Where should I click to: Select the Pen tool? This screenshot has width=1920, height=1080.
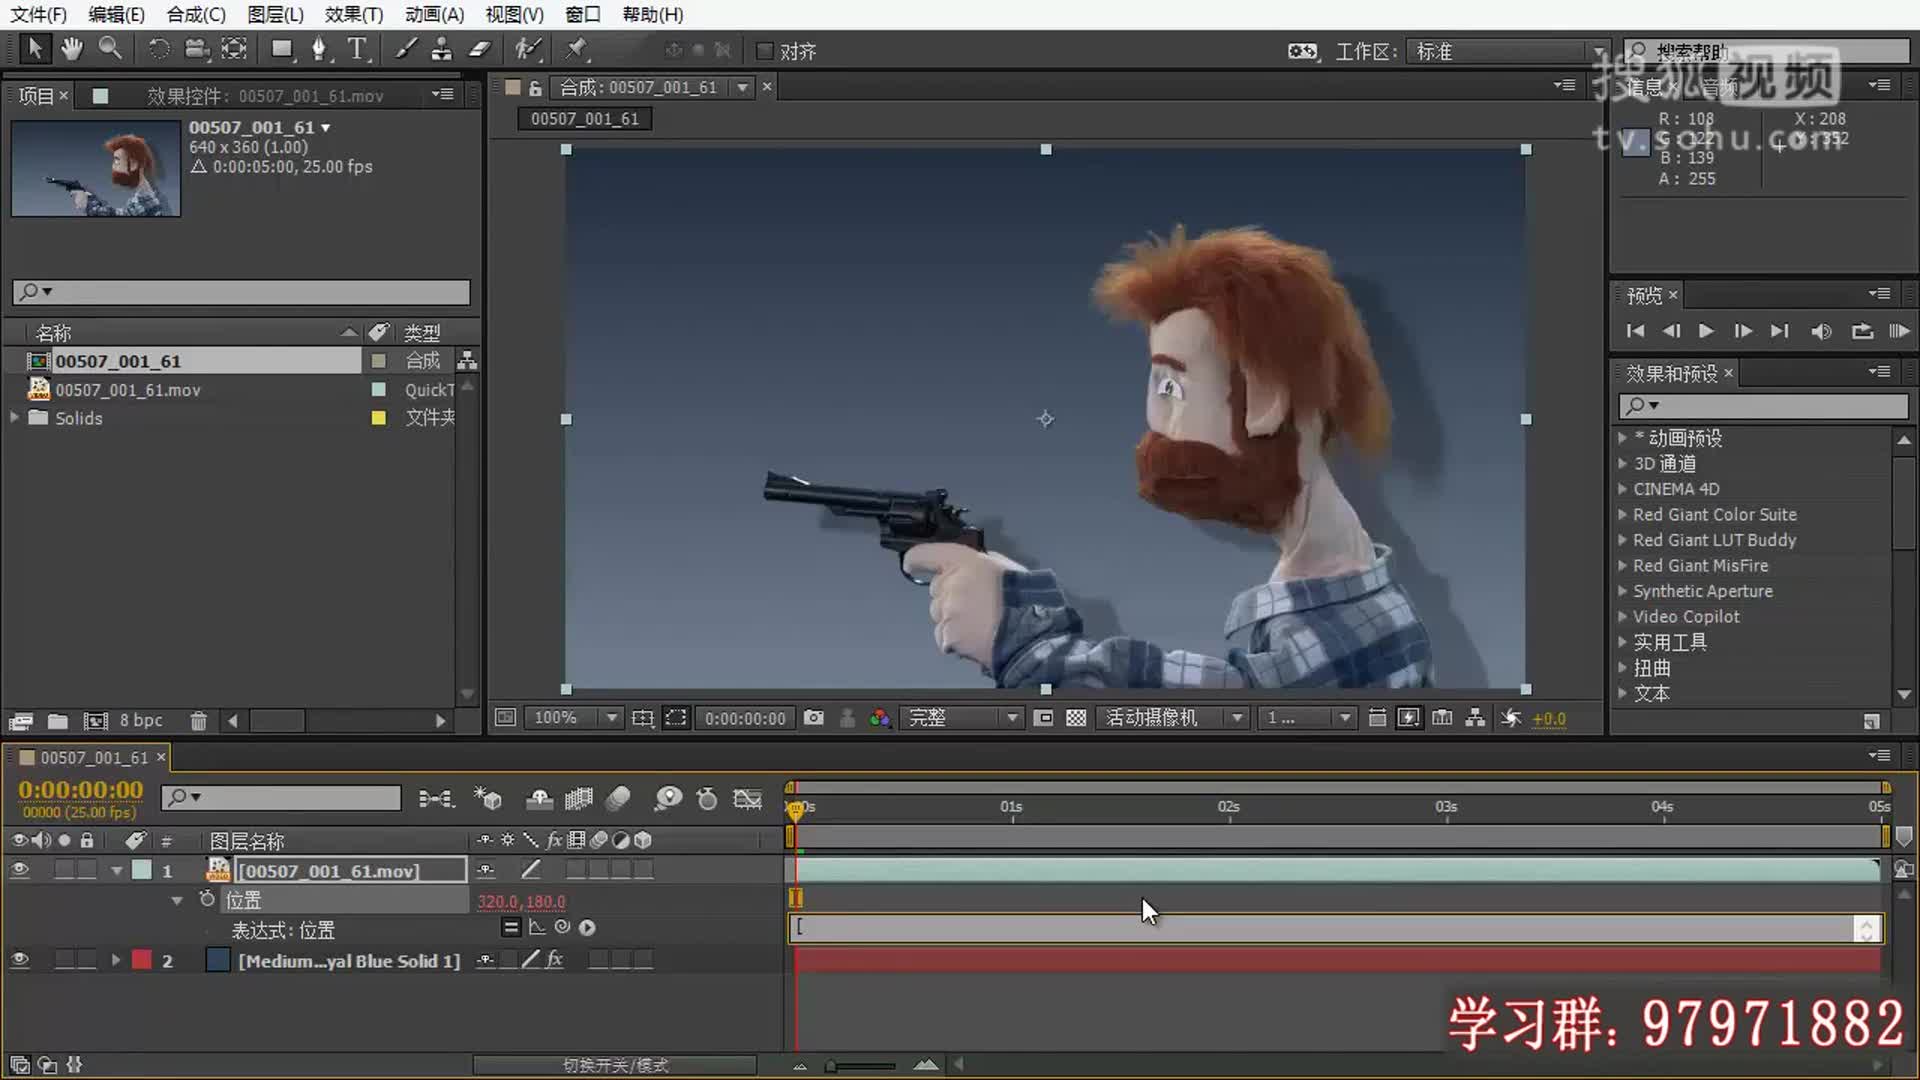319,48
